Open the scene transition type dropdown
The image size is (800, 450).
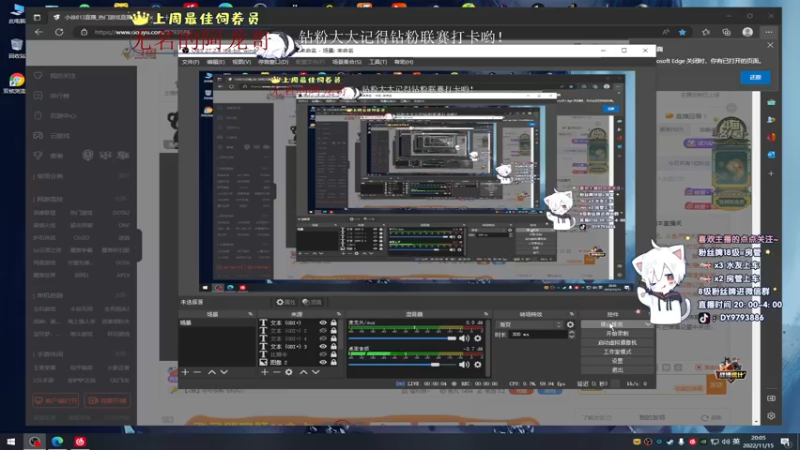530,324
